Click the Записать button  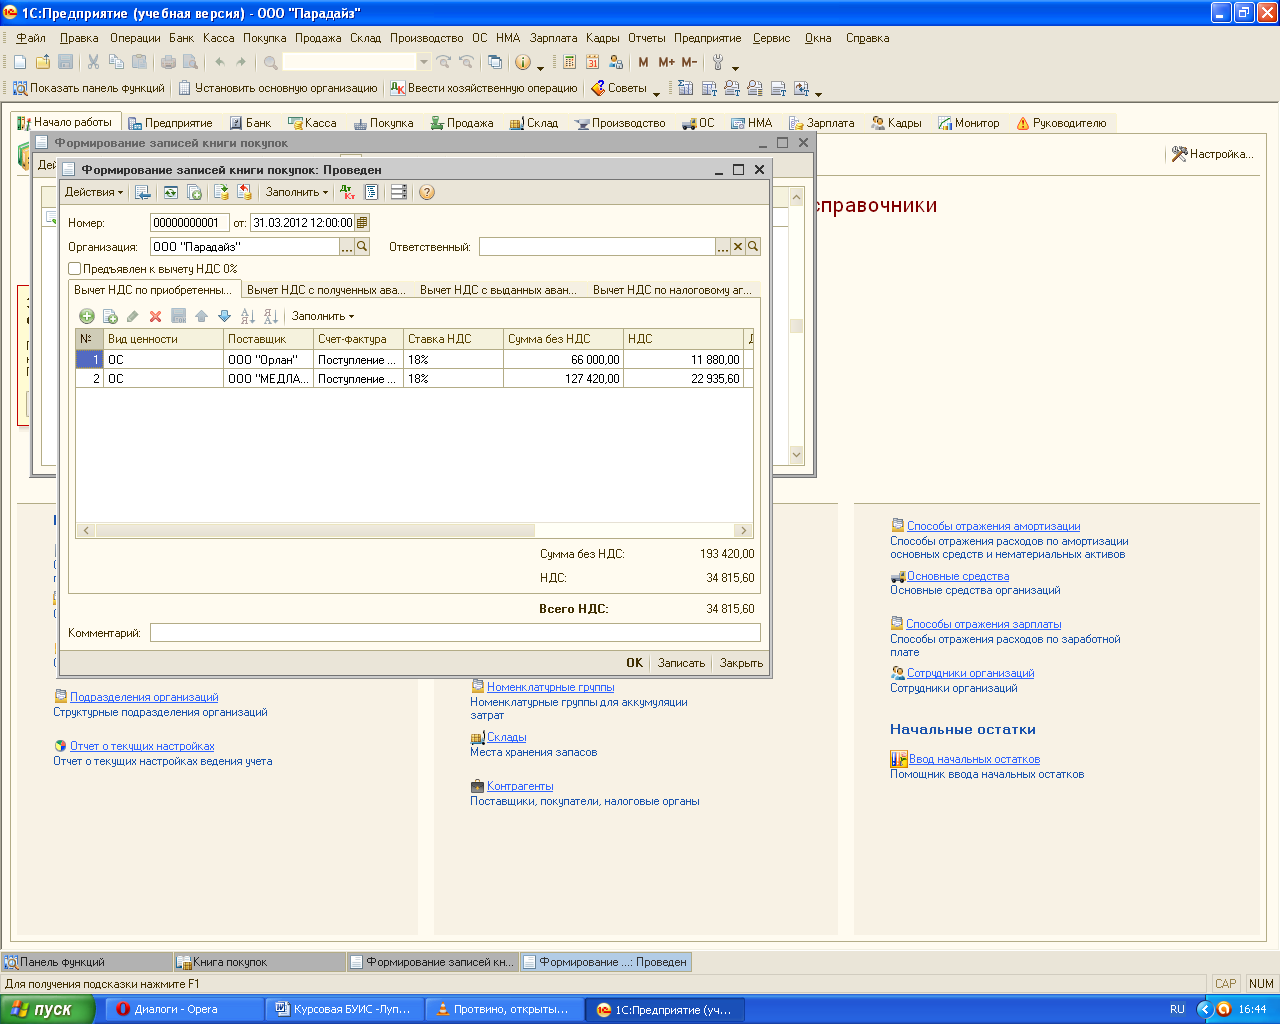coord(681,663)
